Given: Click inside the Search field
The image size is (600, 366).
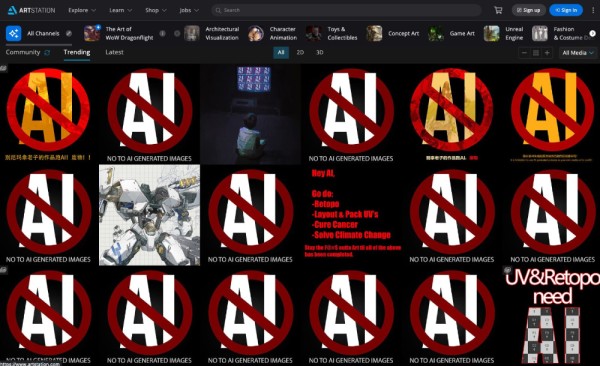Looking at the screenshot, I should [x=346, y=10].
